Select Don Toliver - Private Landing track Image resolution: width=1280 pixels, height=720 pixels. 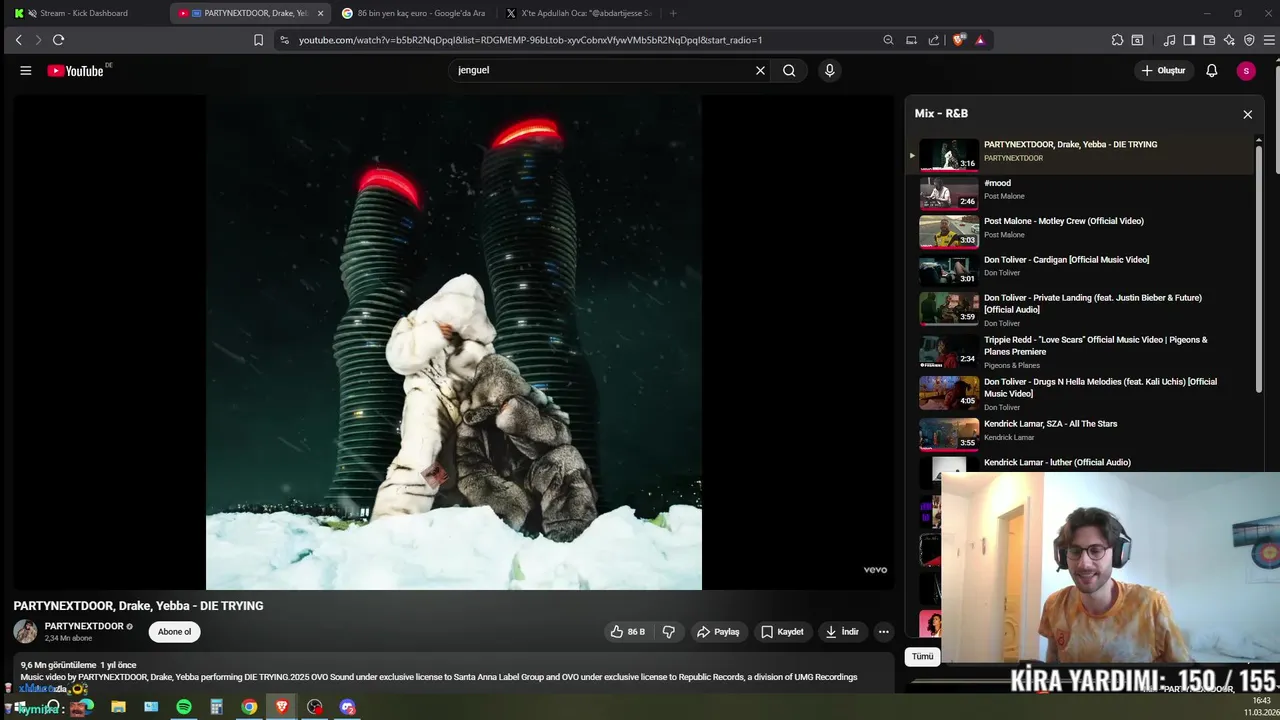click(x=1080, y=309)
